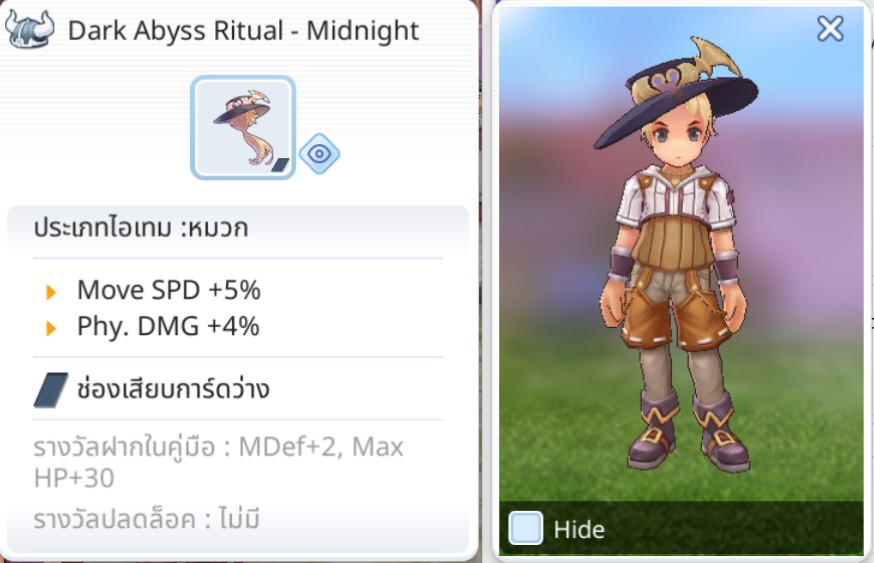874x563 pixels.
Task: Click the ประเภทไอเทม :หมวก item type header
Action: click(141, 228)
